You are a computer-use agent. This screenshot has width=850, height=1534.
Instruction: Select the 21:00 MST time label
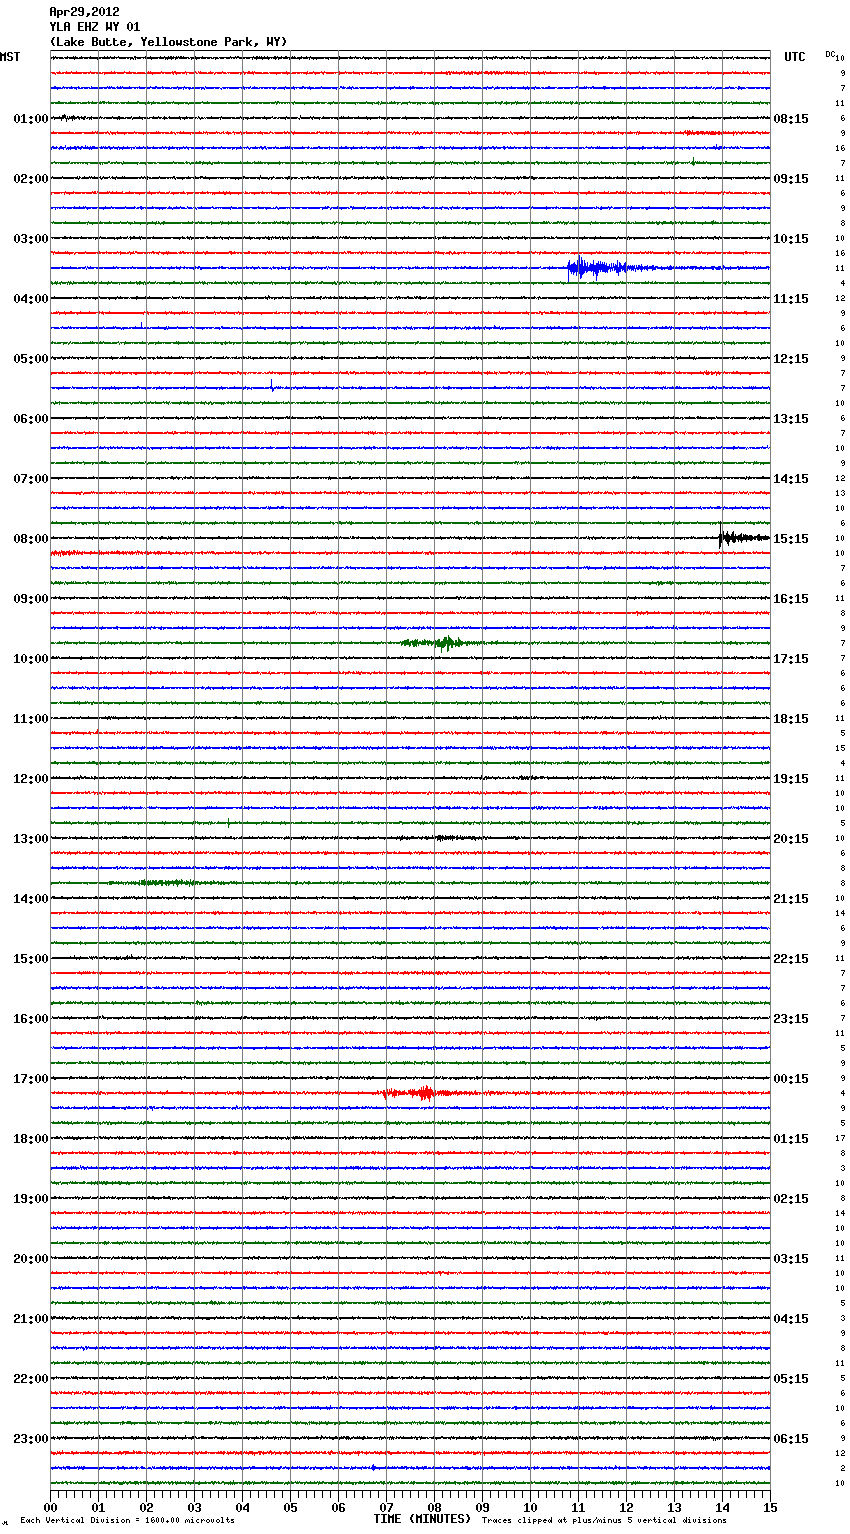[x=30, y=1318]
